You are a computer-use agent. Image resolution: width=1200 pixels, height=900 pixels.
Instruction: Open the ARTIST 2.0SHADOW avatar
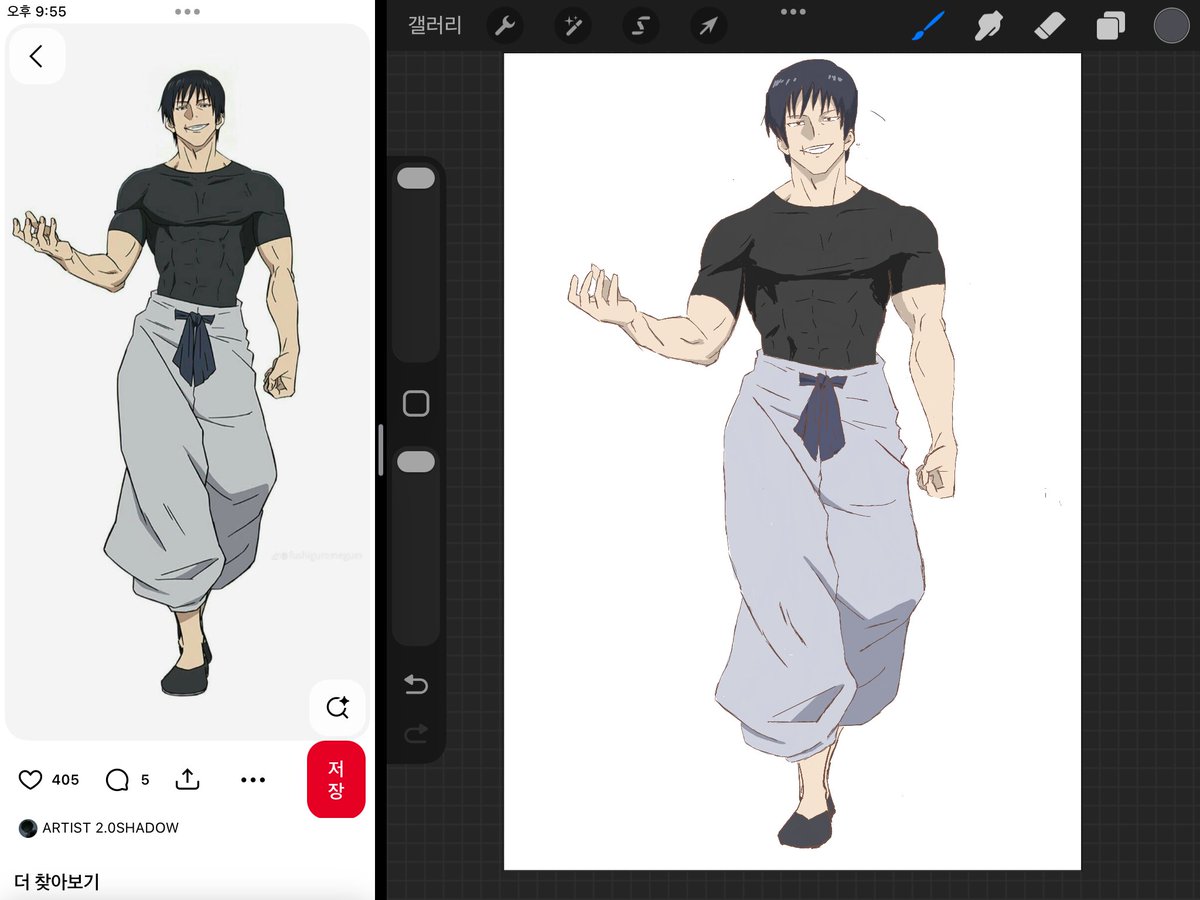click(x=28, y=828)
